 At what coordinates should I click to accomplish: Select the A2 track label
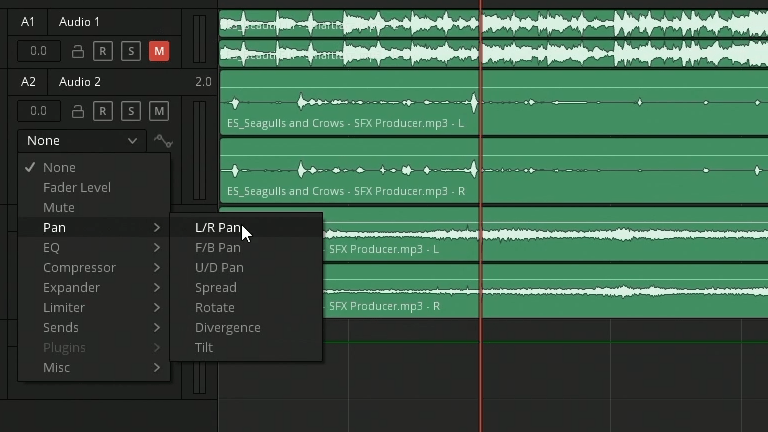28,82
